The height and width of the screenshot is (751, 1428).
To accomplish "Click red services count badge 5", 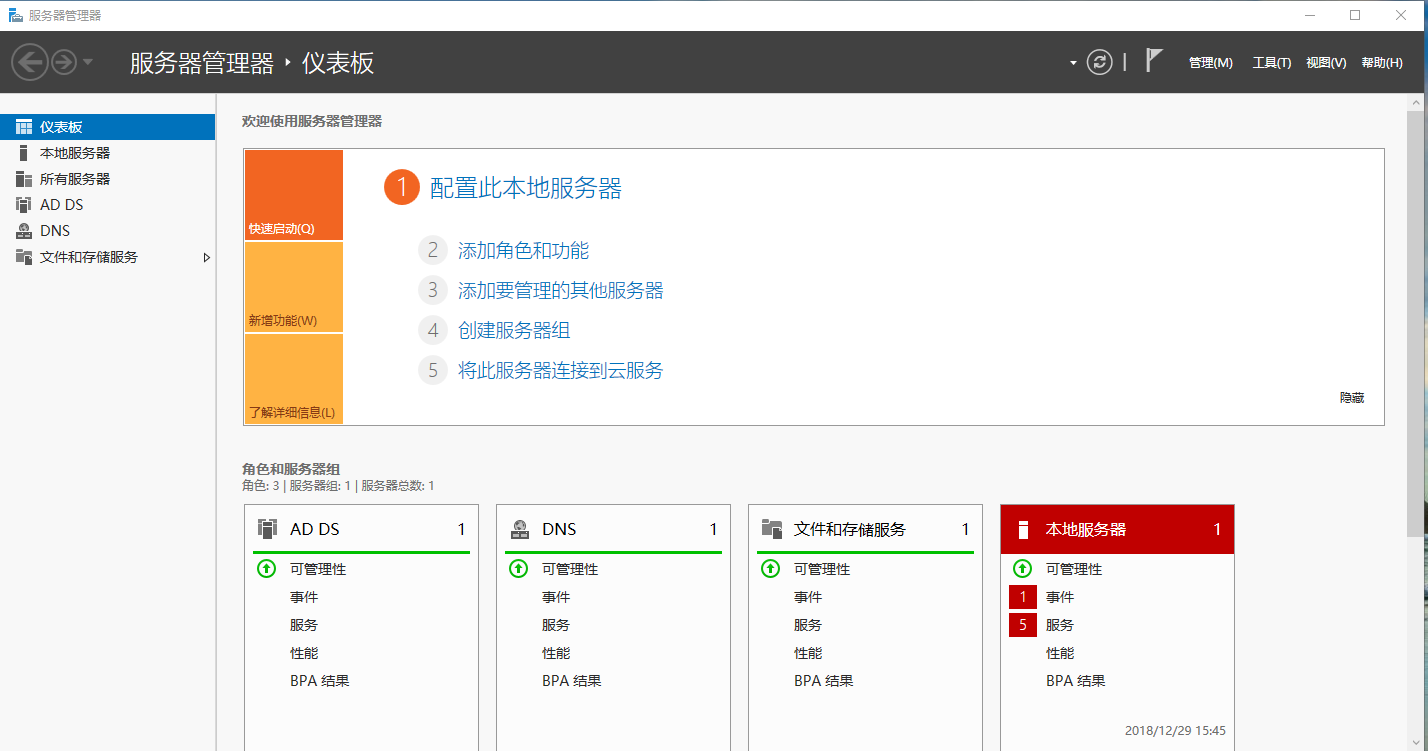I will 1023,625.
